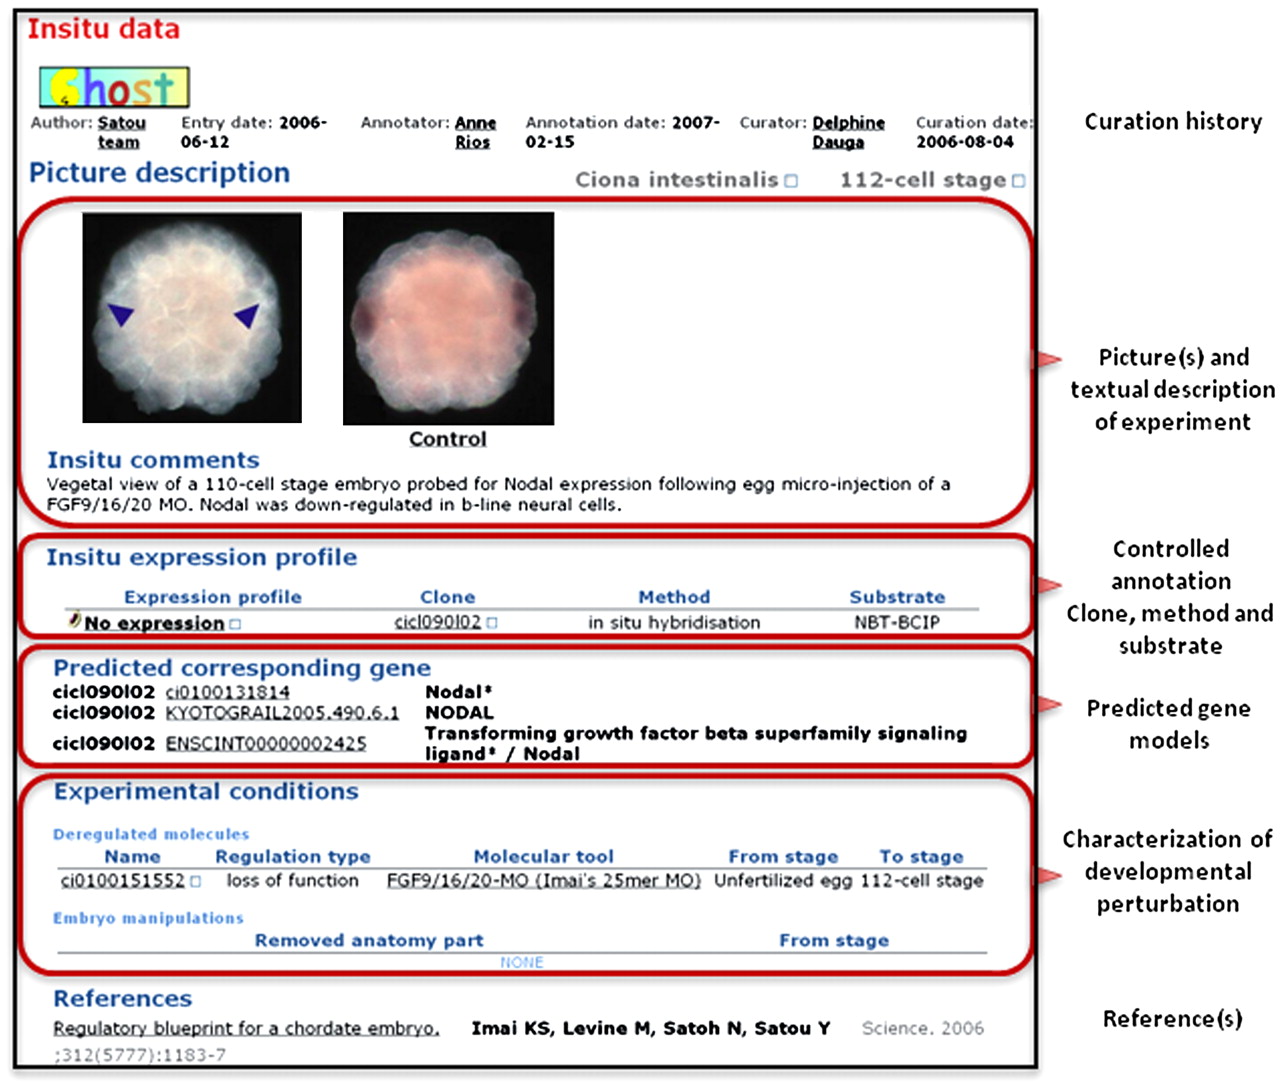Open gene model ci0100131814
The image size is (1280, 1088).
227,692
